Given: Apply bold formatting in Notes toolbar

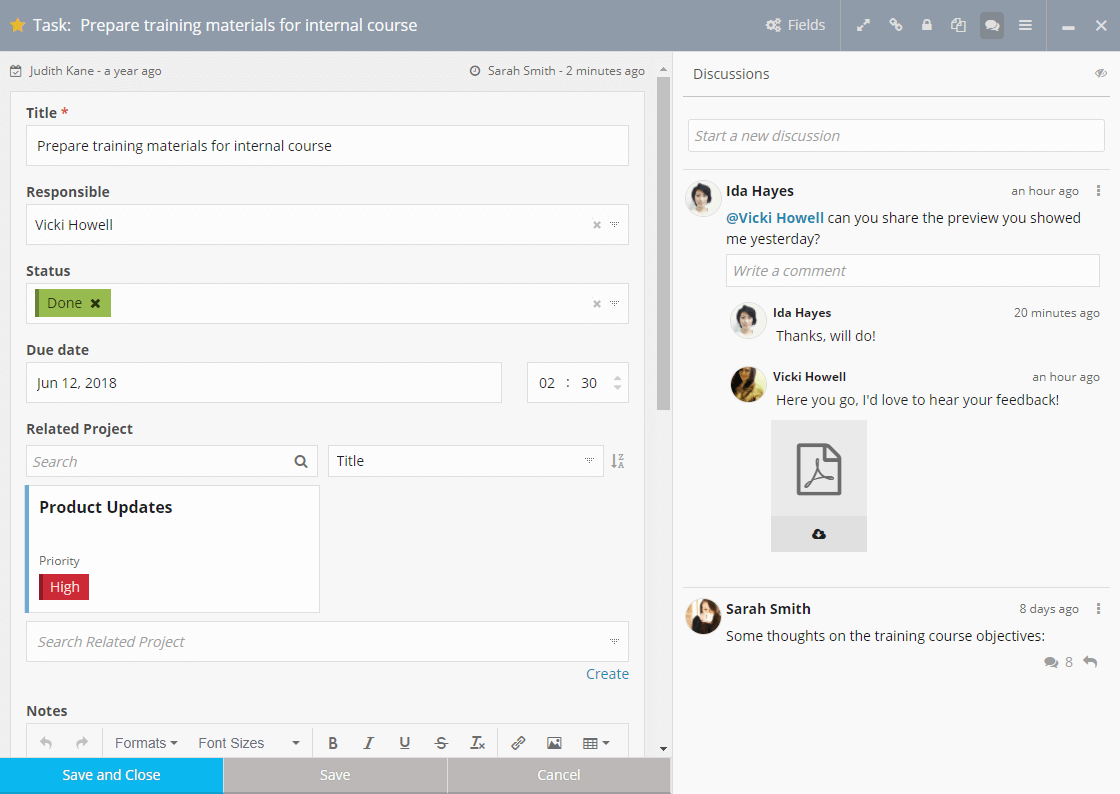Looking at the screenshot, I should click(x=333, y=743).
